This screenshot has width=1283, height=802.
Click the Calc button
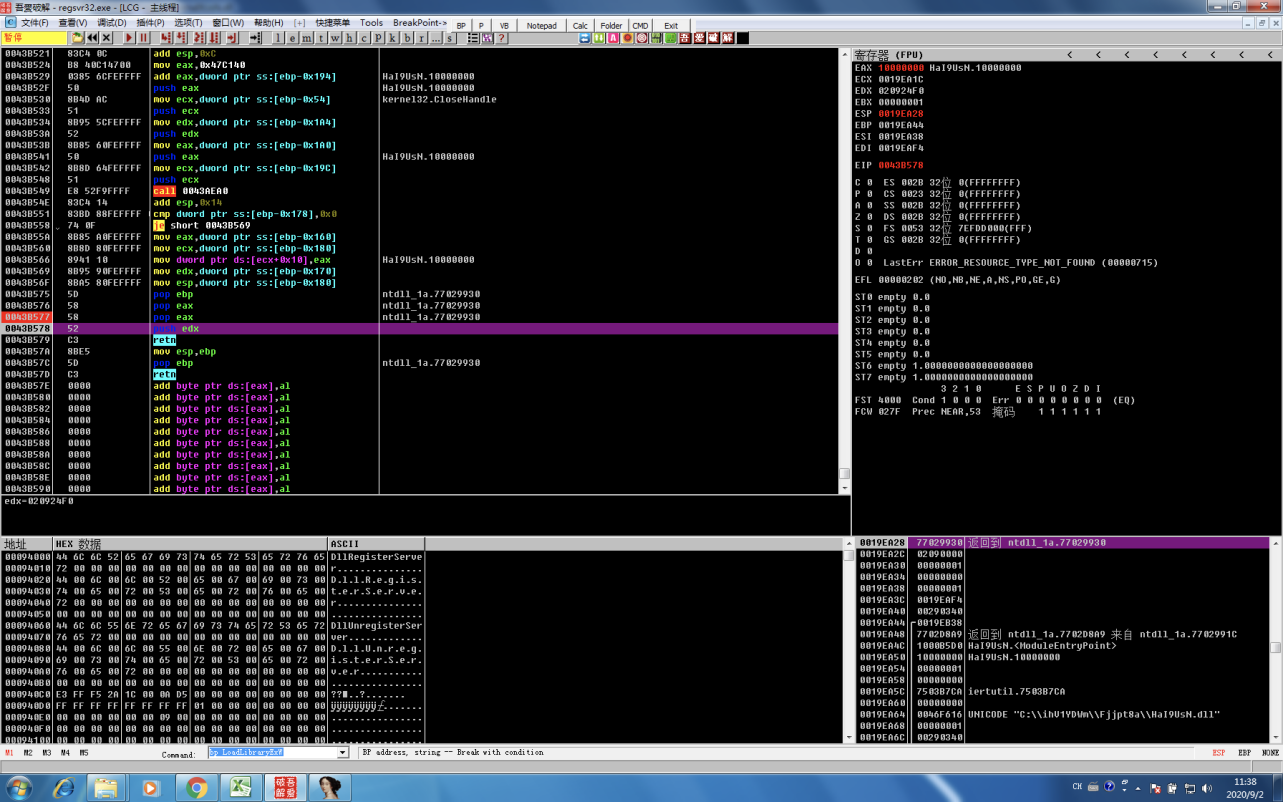580,25
